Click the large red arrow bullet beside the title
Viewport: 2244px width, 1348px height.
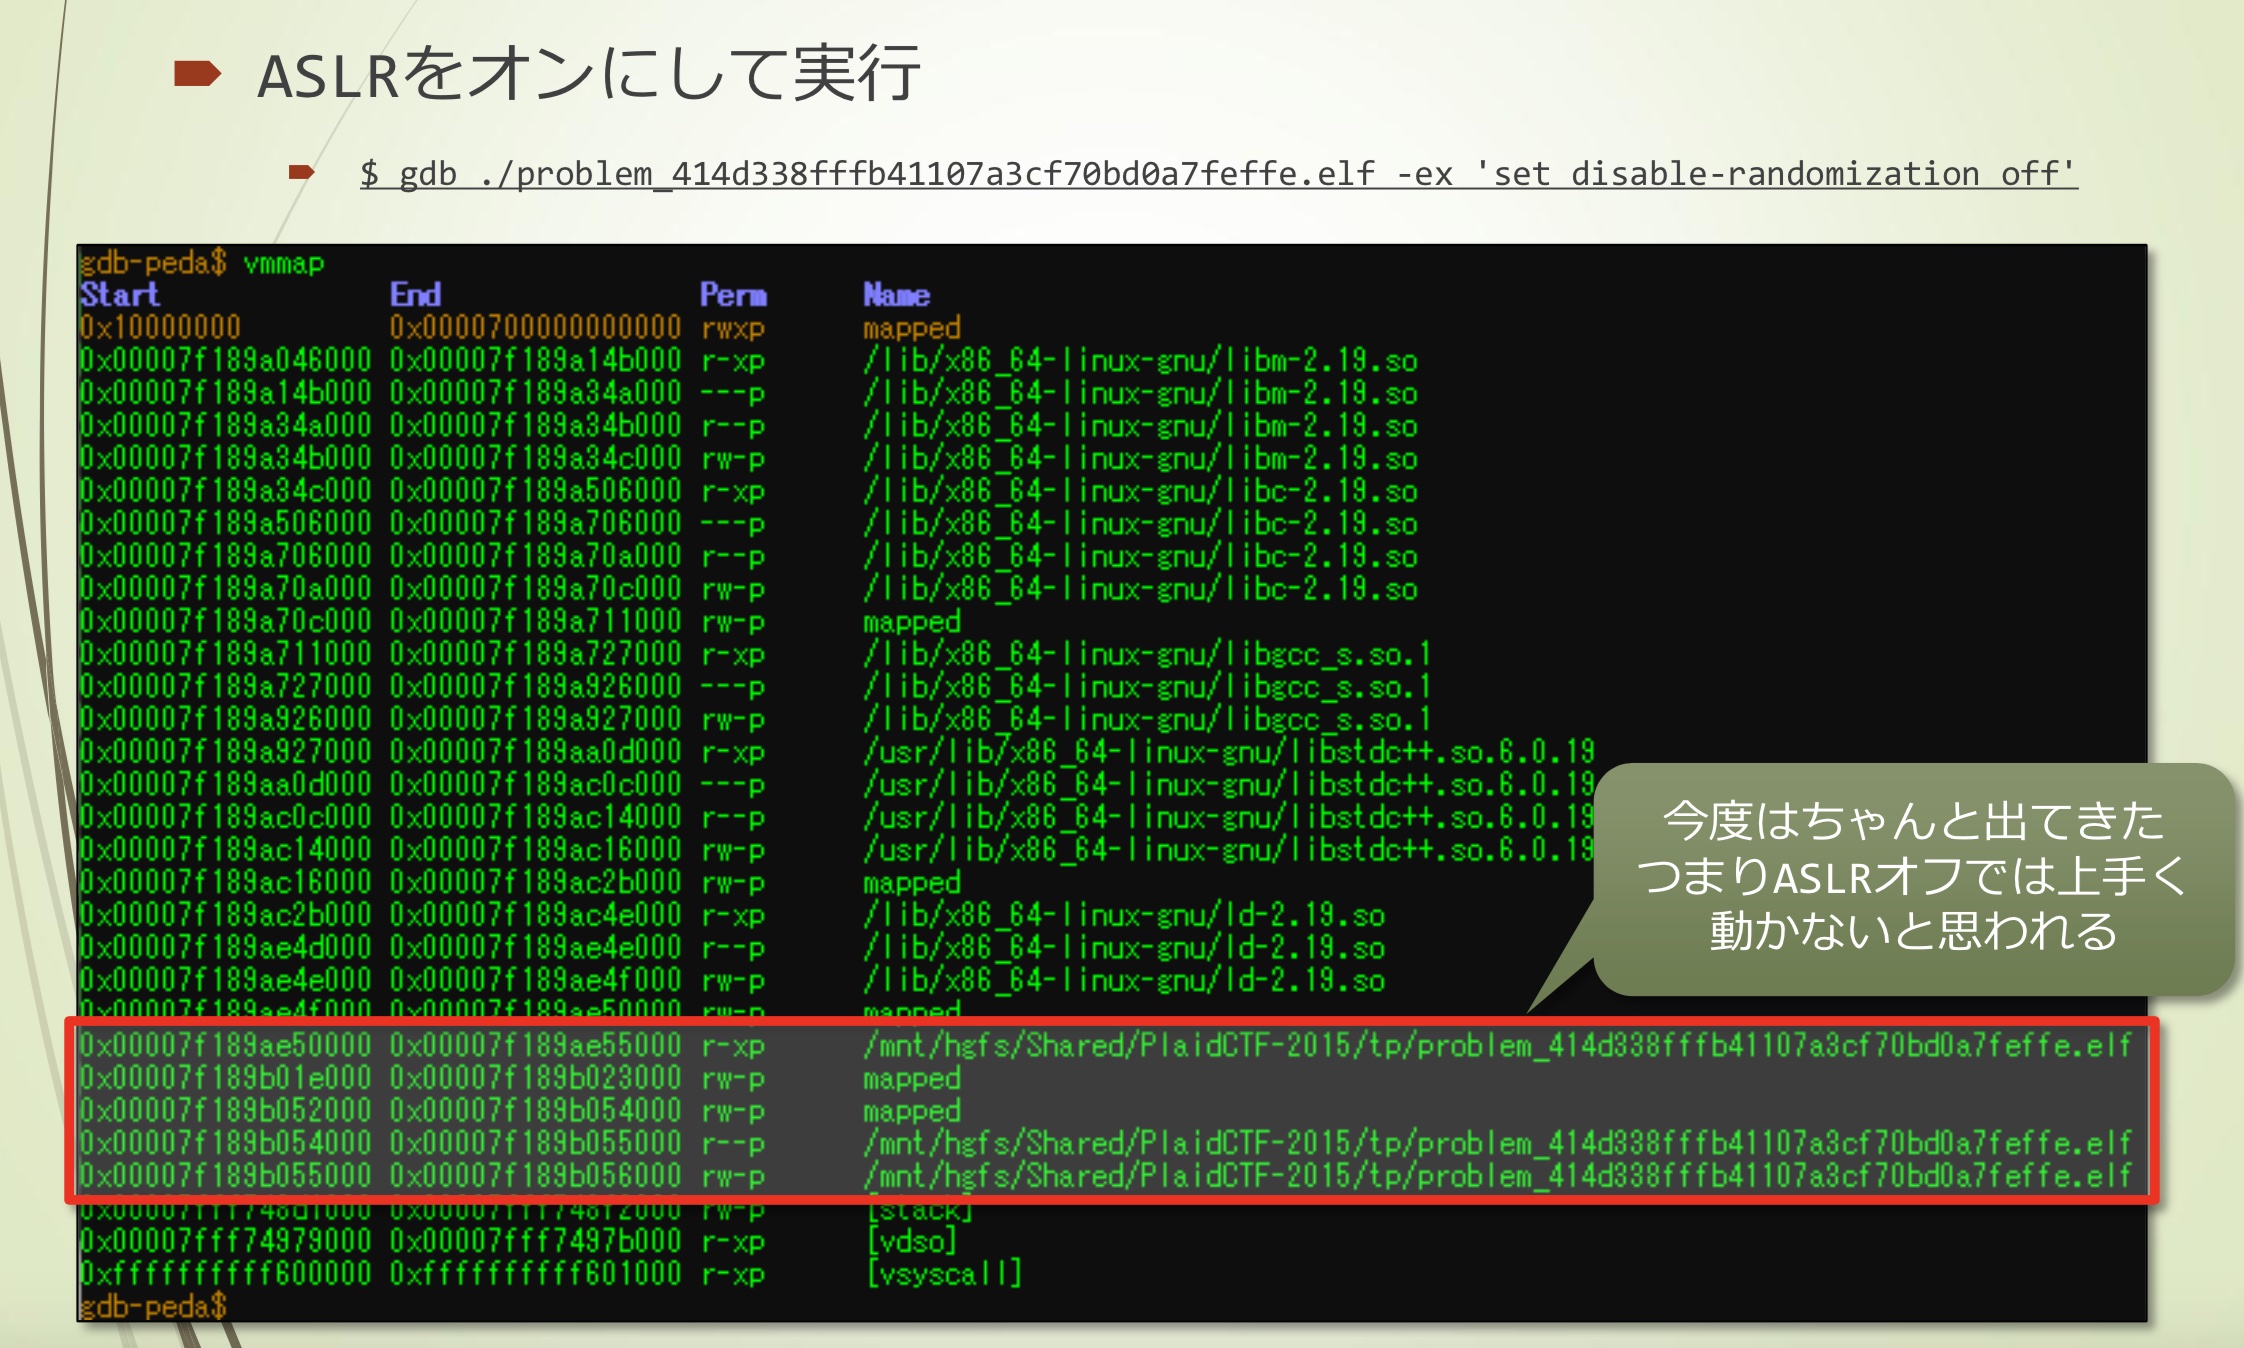[x=197, y=74]
